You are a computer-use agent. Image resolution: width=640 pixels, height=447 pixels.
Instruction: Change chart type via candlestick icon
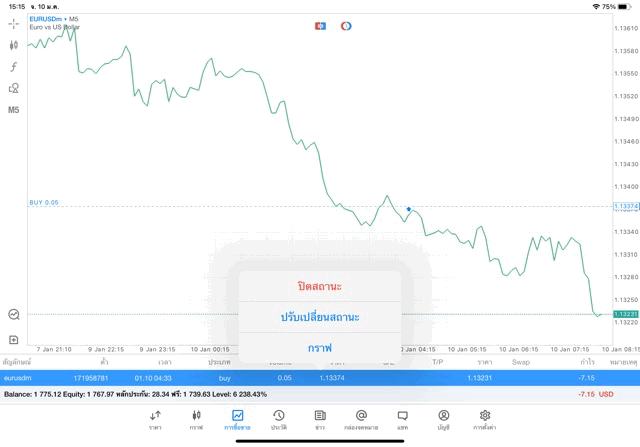pyautogui.click(x=14, y=45)
